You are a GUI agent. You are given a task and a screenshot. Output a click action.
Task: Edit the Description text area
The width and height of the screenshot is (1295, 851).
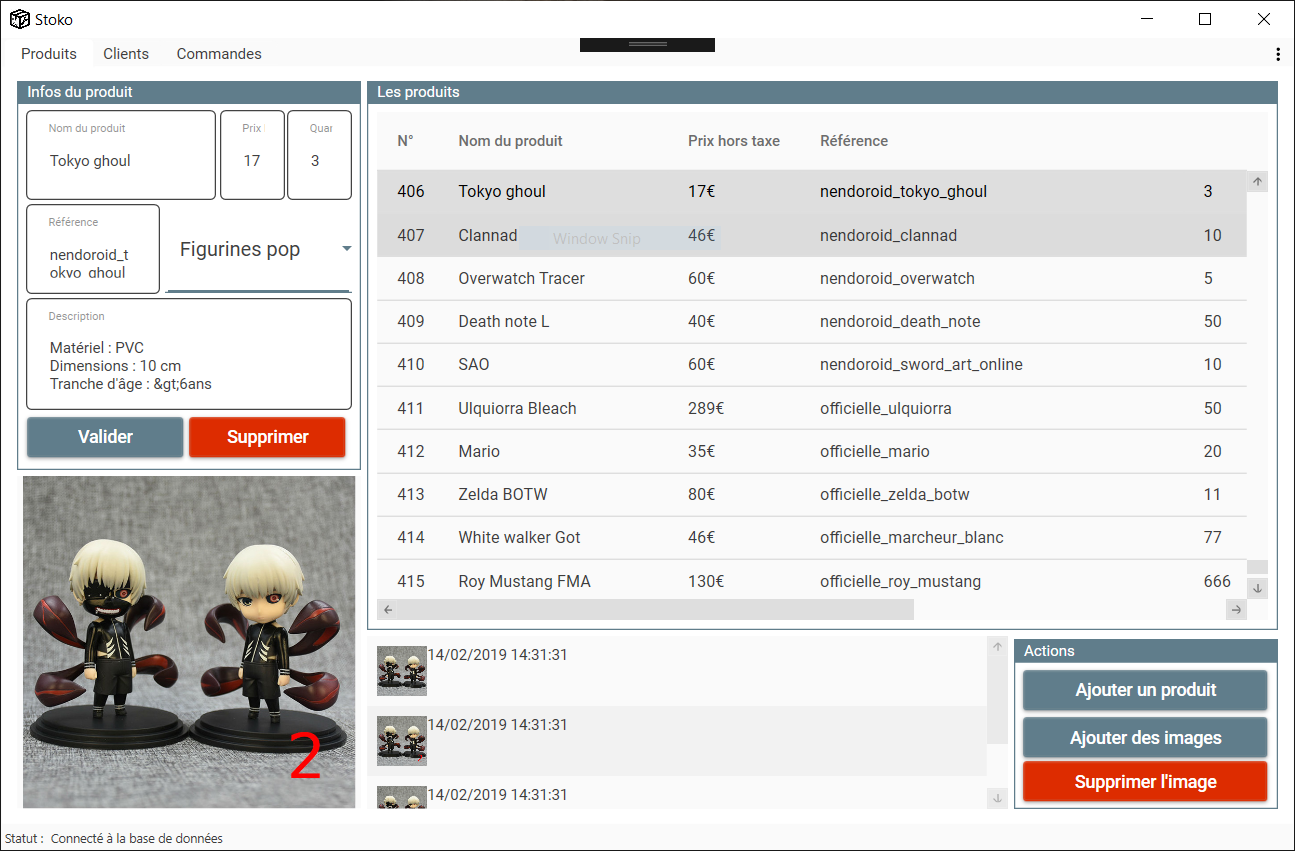[x=189, y=354]
